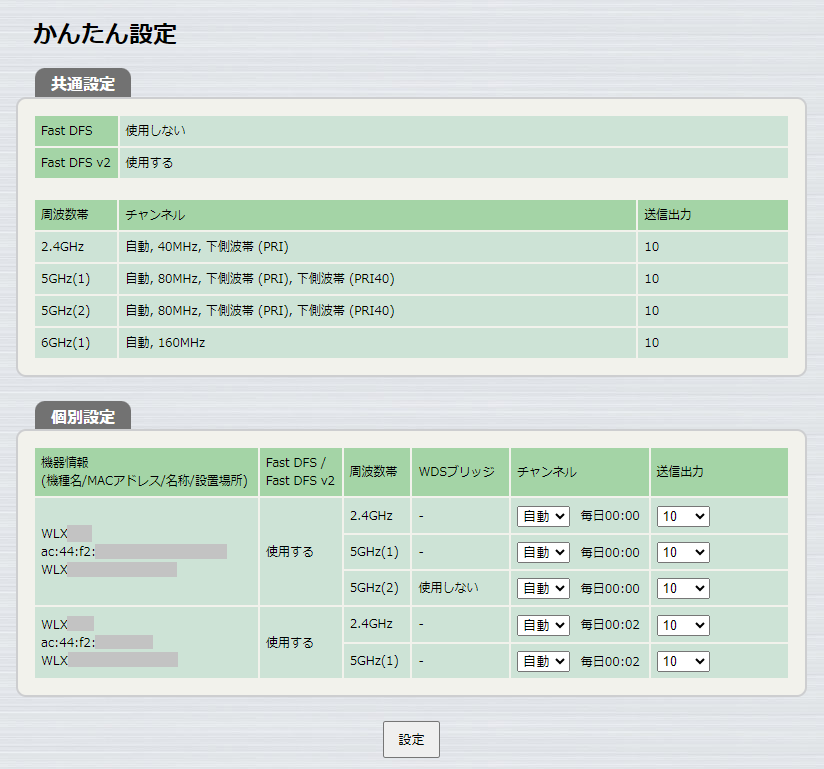This screenshot has height=769, width=824.
Task: Click the 使用する Fast DFS cell of second device
Action: (301, 642)
